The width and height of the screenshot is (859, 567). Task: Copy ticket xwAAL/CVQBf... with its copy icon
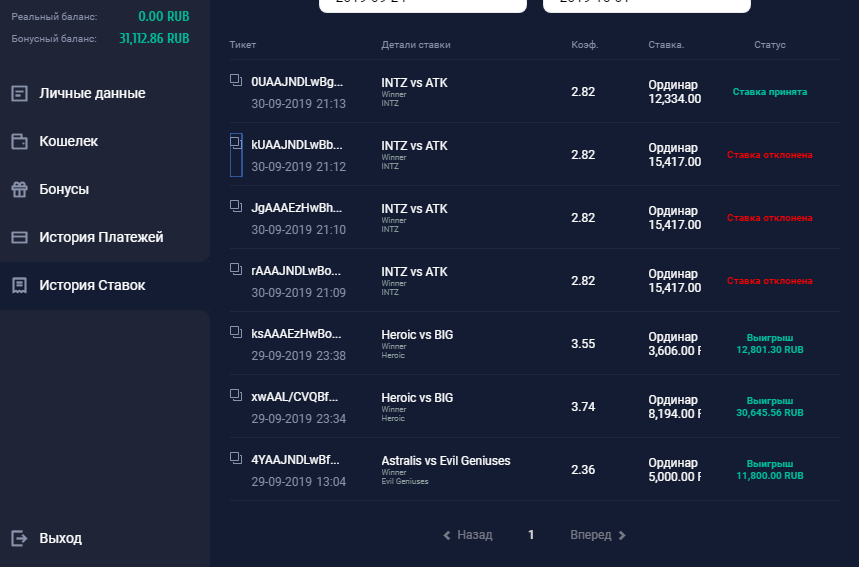(236, 395)
